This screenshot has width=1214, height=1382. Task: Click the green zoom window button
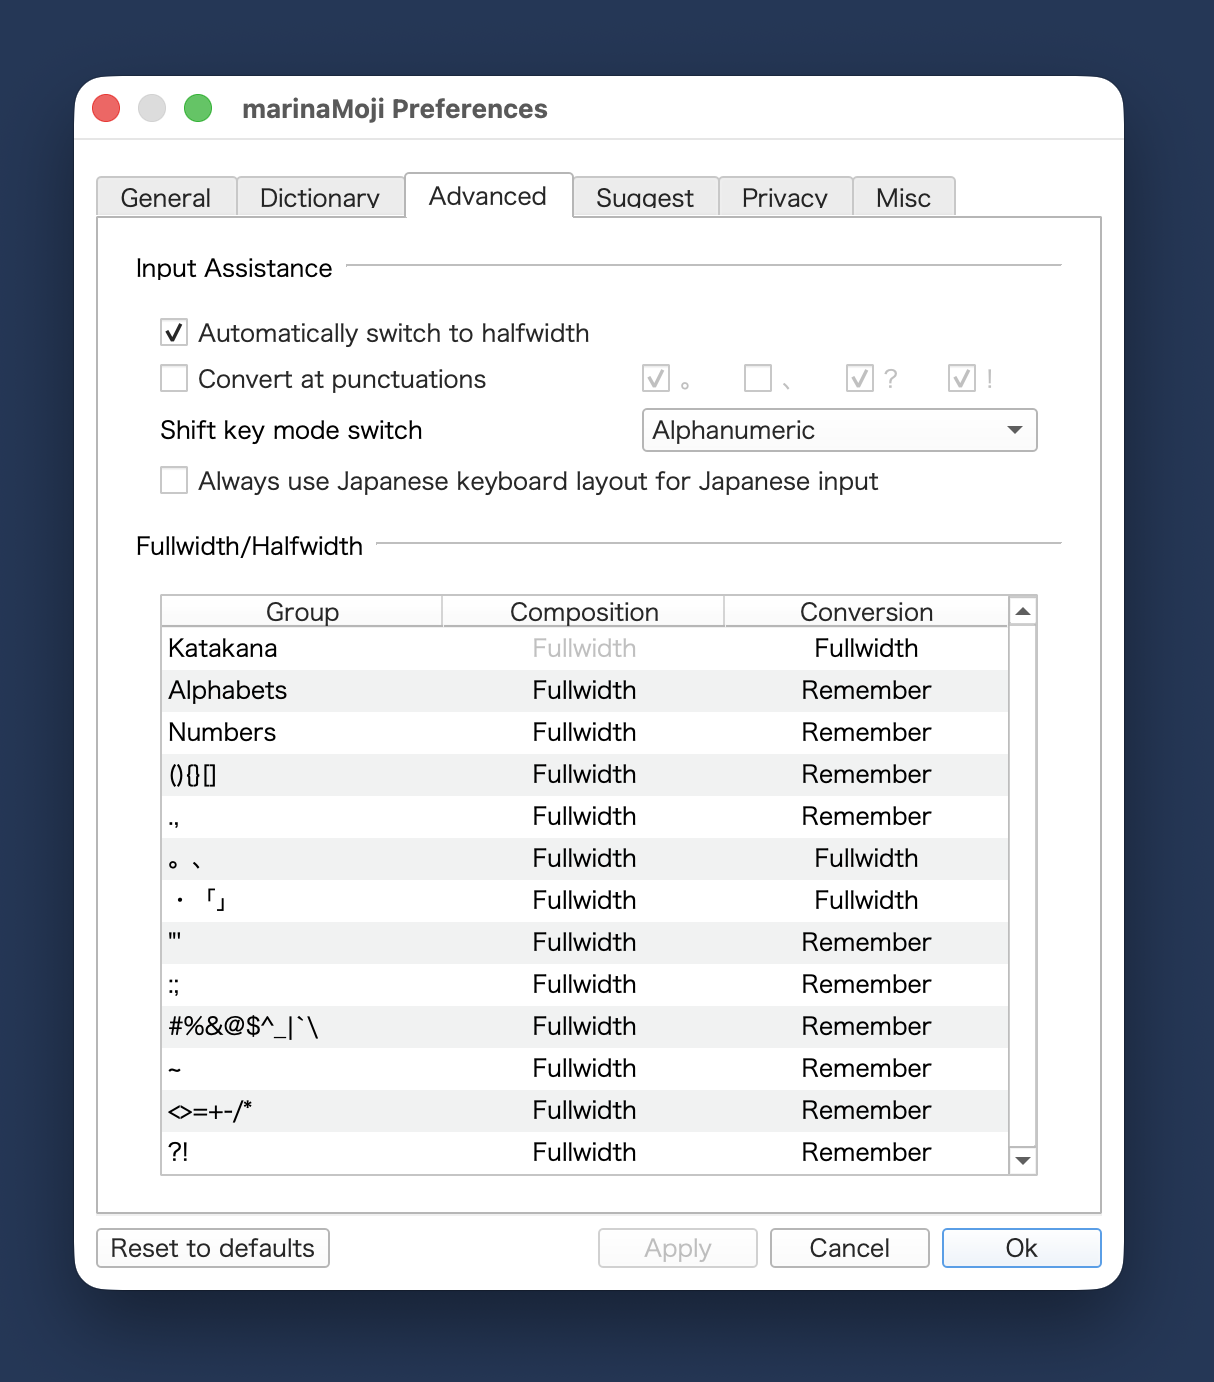coord(198,108)
